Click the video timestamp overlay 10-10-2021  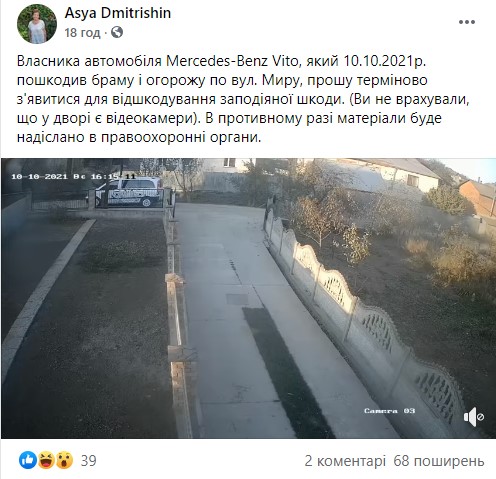coord(74,176)
